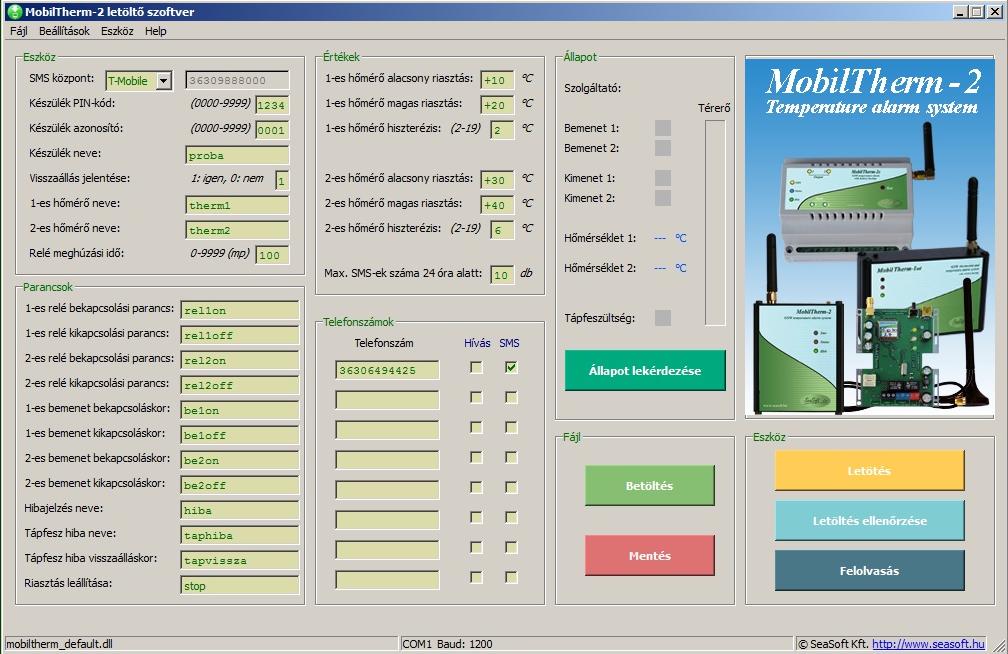This screenshot has width=1008, height=654.
Task: Open the www.seasoft.hu link
Action: [928, 644]
